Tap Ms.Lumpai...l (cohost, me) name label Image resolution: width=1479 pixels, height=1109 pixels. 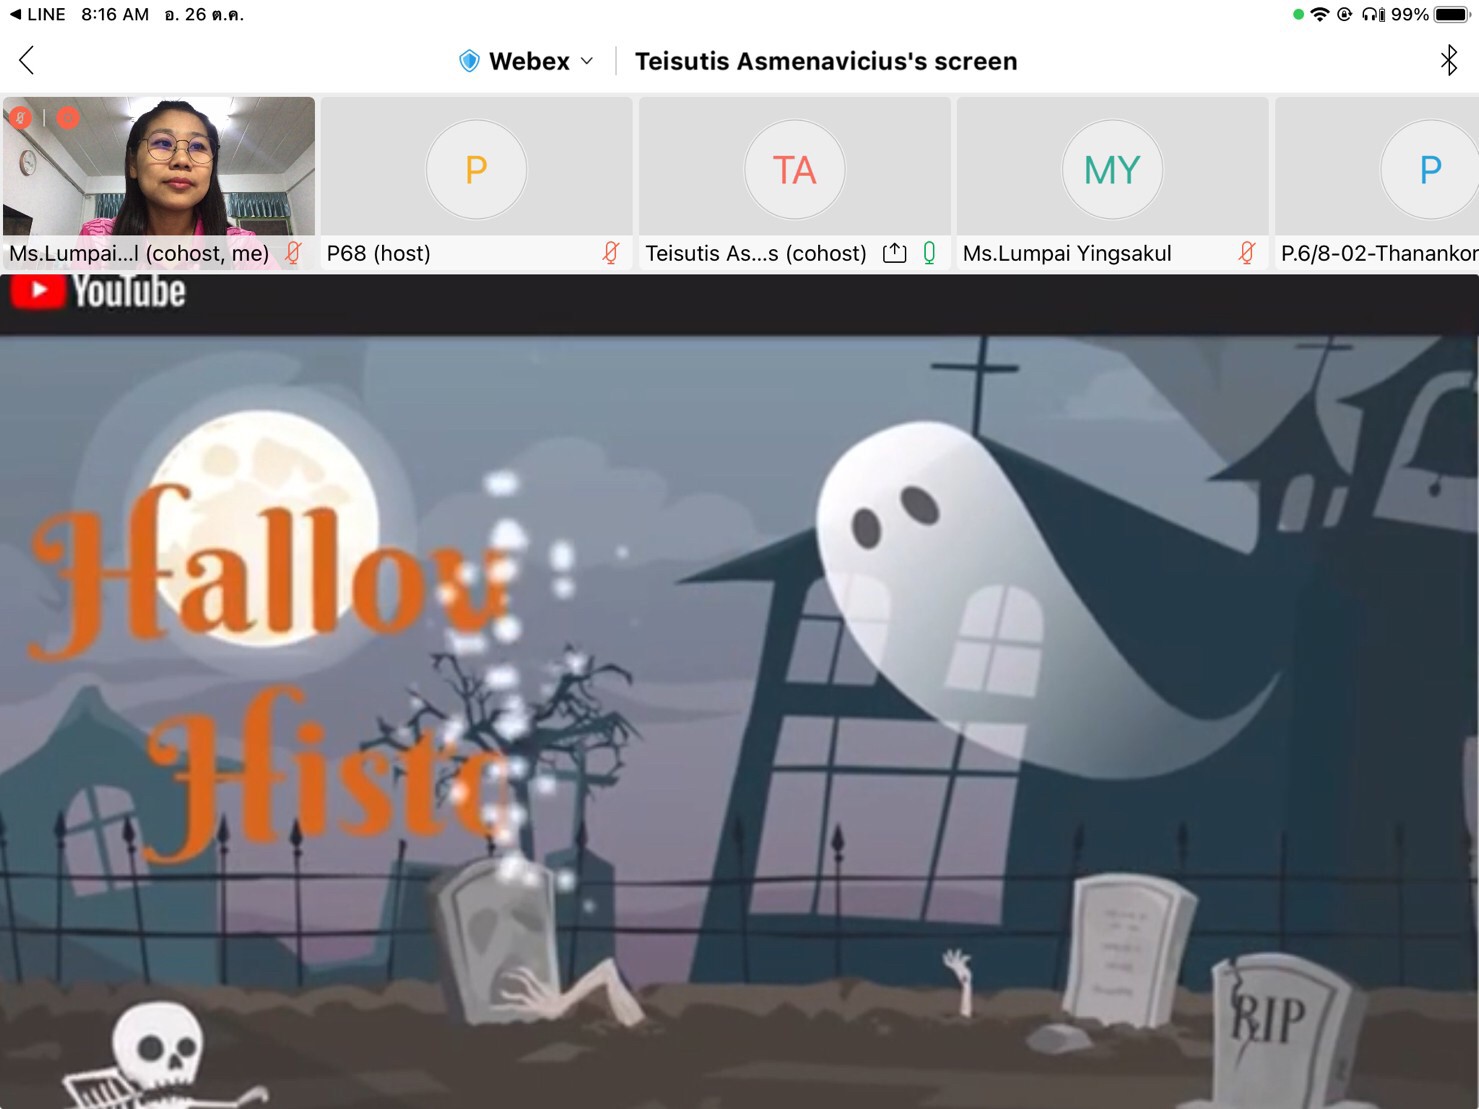pos(139,253)
